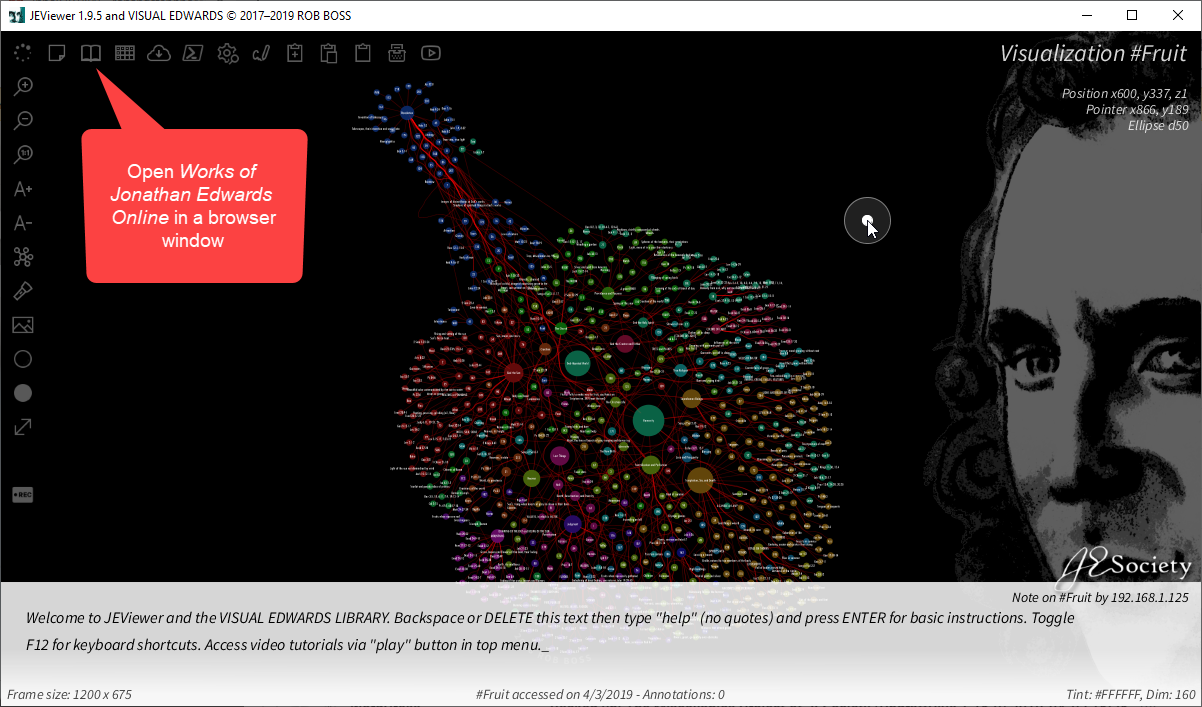The height and width of the screenshot is (707, 1202).
Task: Click the welcome text note field
Action: pyautogui.click(x=550, y=631)
